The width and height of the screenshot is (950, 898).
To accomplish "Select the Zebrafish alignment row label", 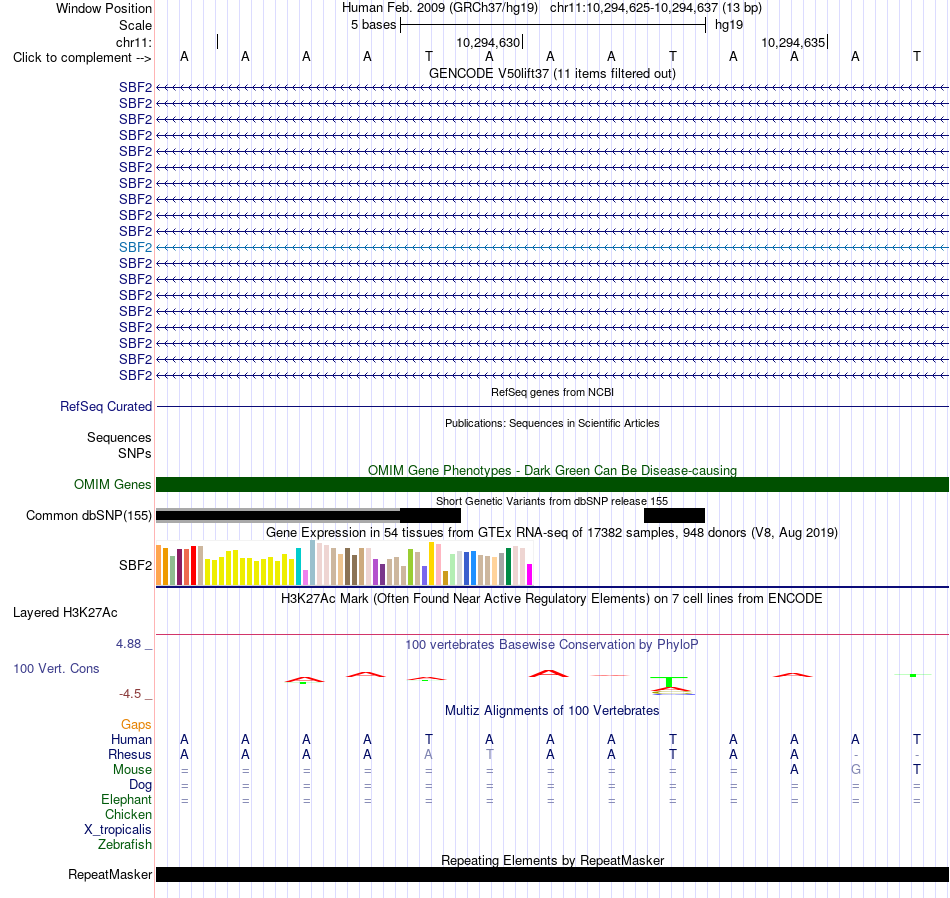I will pos(125,845).
